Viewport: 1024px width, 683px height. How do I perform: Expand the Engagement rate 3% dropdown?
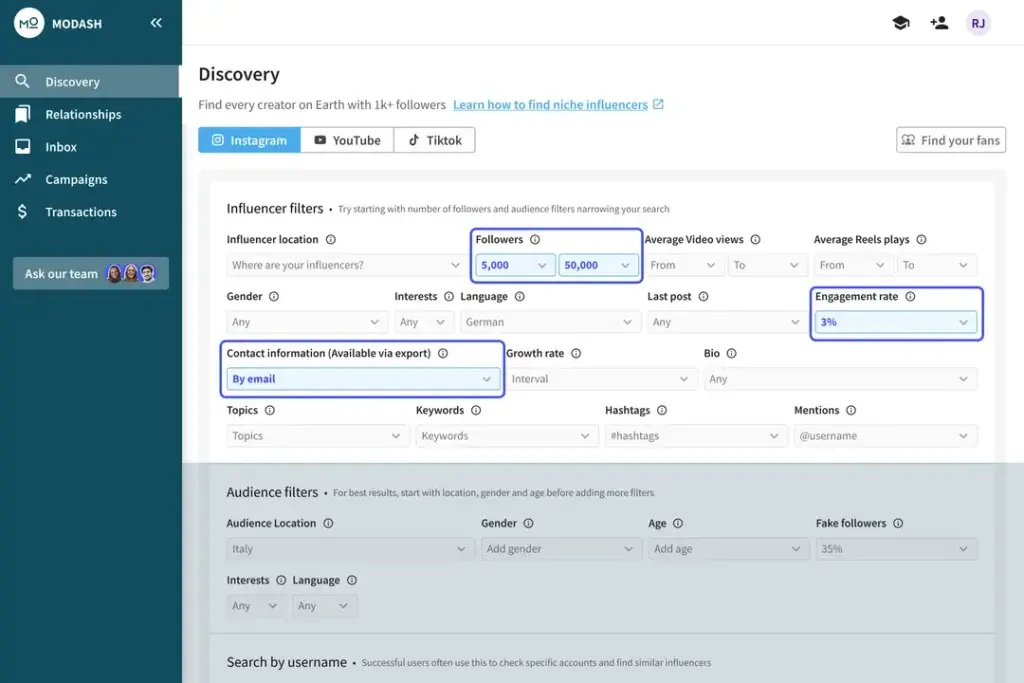coord(895,321)
